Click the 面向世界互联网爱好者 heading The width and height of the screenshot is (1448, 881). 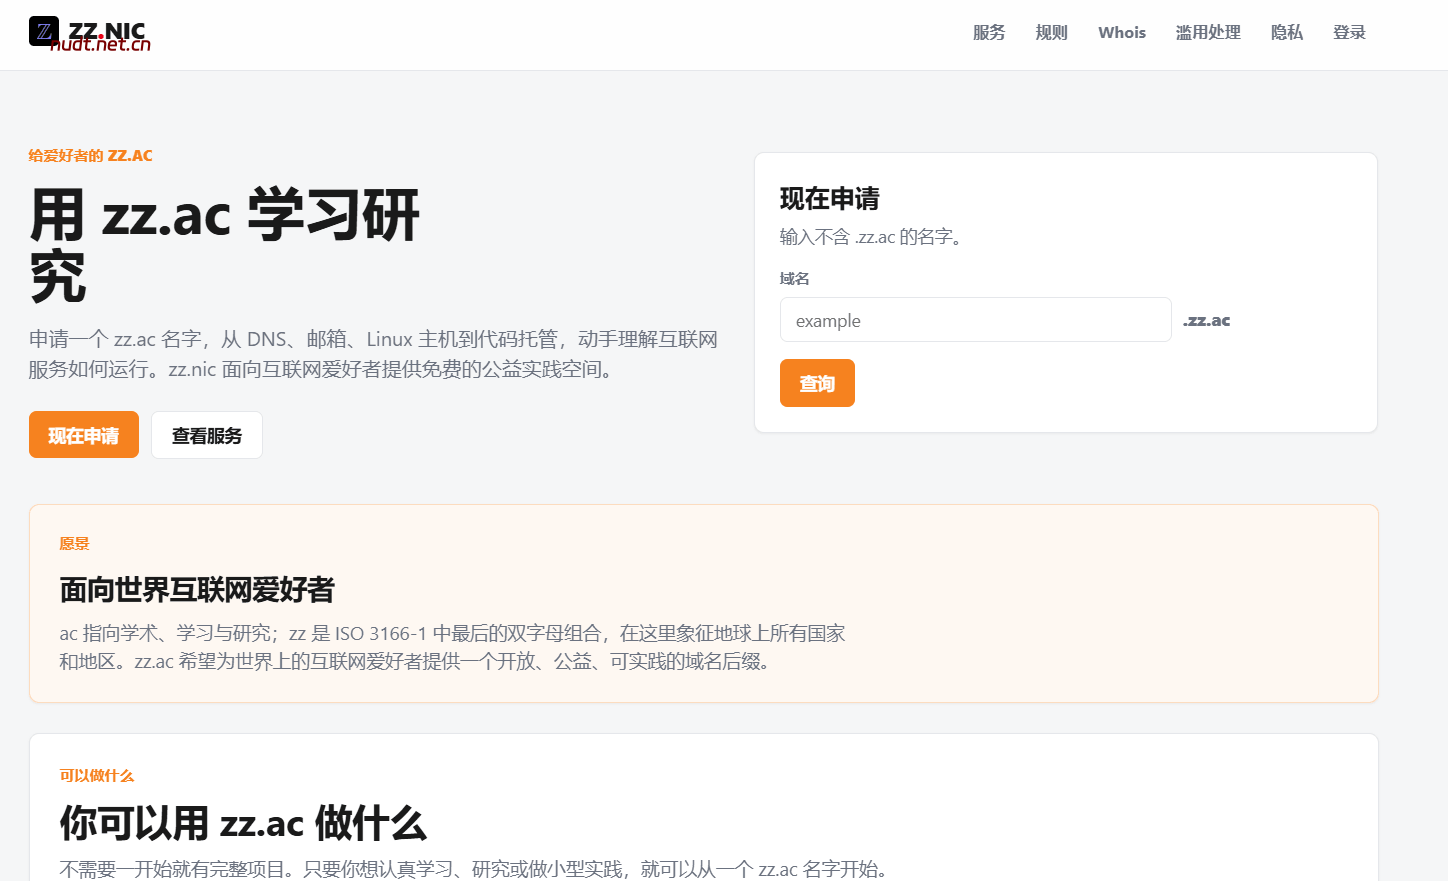tap(197, 589)
